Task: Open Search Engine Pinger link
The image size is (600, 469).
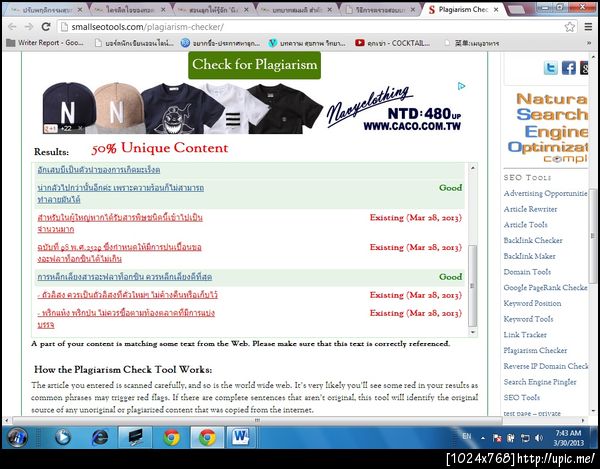Action: coord(540,381)
